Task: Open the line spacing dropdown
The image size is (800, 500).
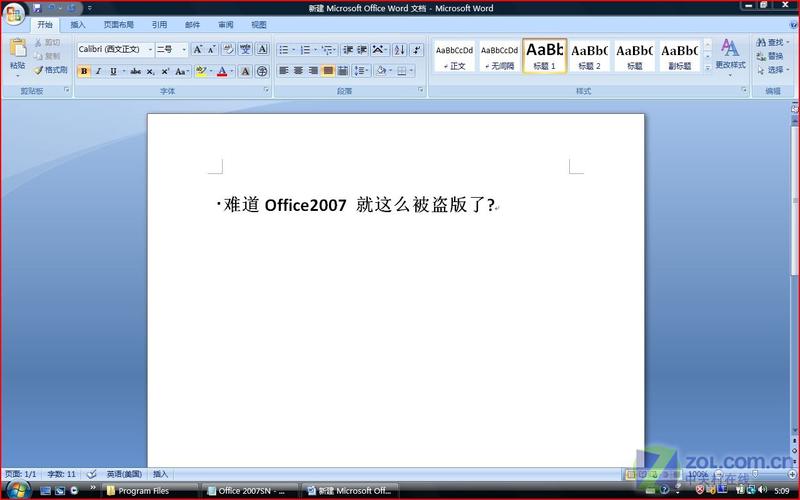Action: coord(361,70)
